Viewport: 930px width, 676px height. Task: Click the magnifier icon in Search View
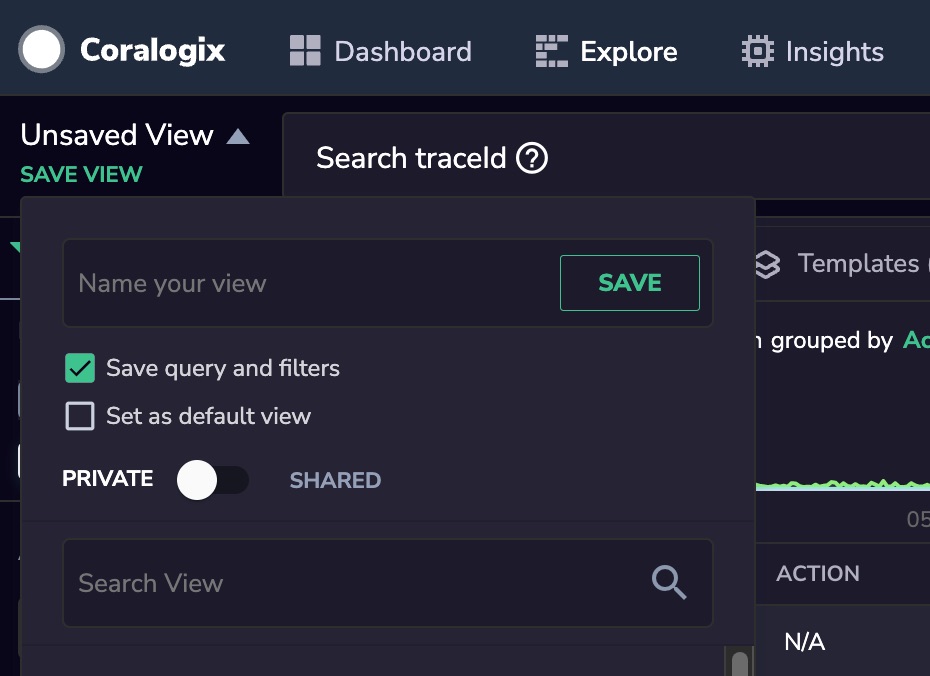click(669, 582)
